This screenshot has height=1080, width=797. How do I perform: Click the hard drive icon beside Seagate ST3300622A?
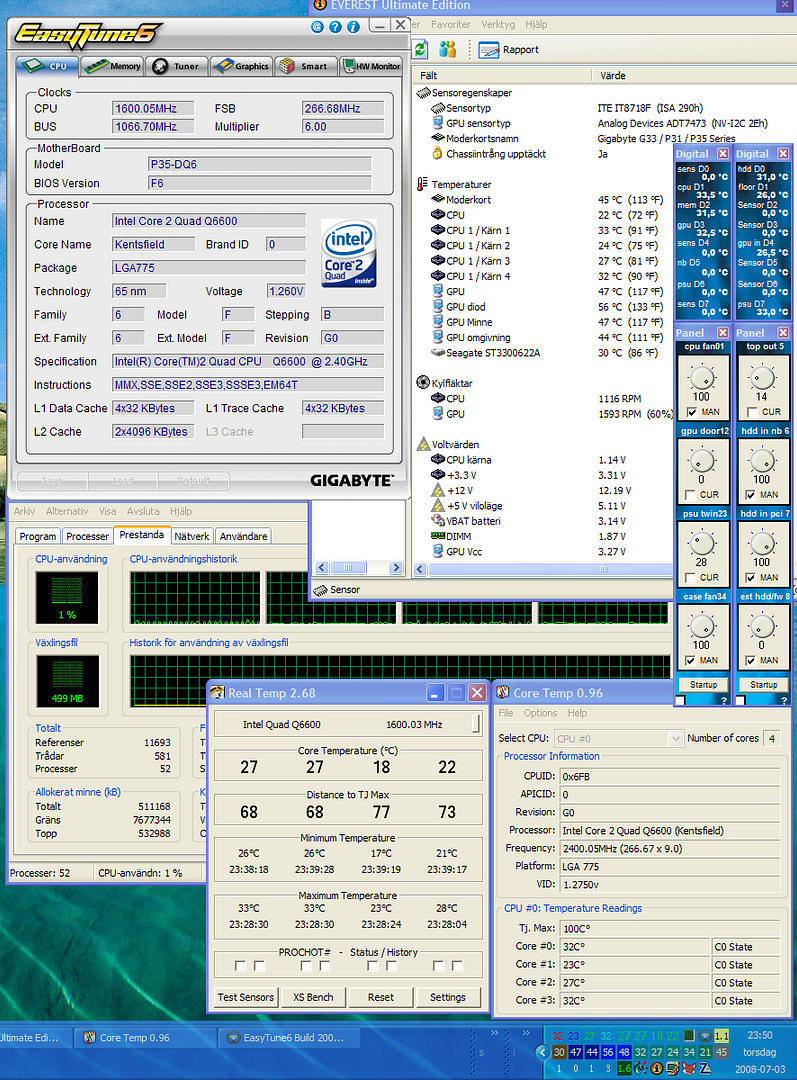point(437,353)
